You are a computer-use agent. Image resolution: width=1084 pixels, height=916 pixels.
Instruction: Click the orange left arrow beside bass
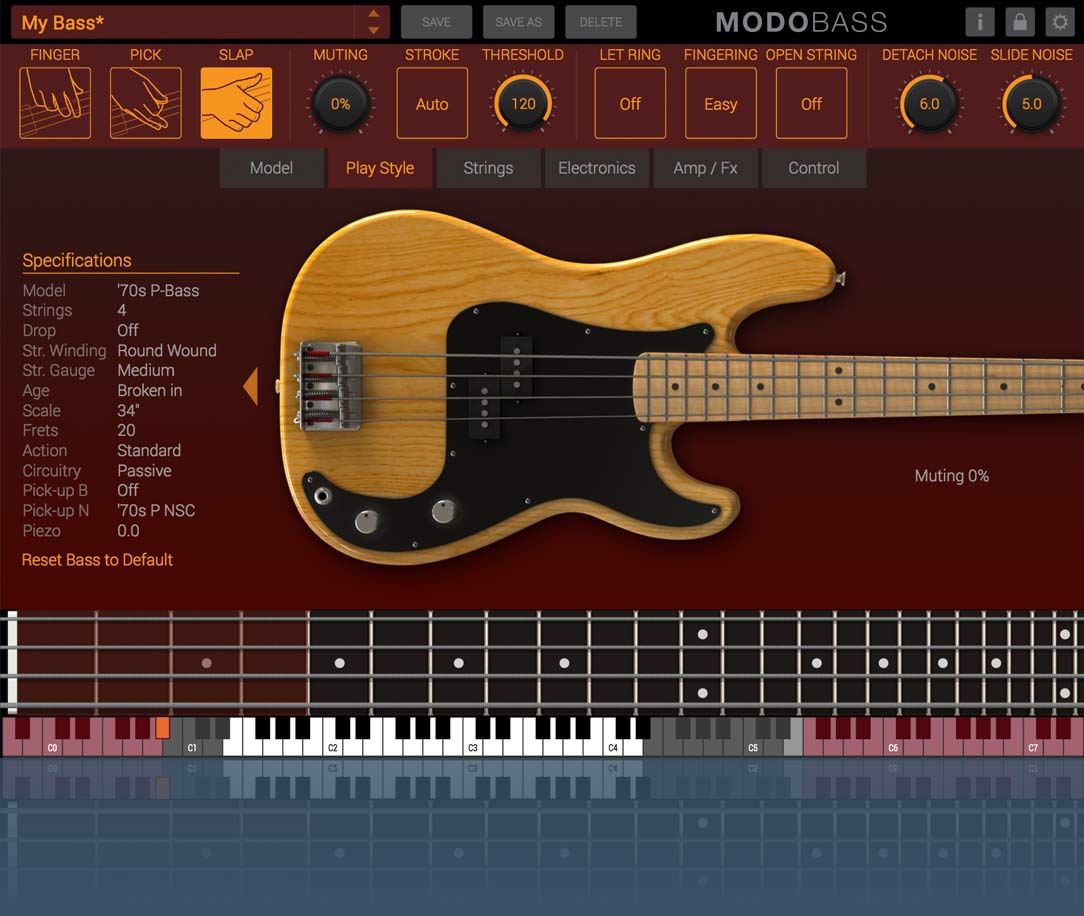tap(250, 386)
